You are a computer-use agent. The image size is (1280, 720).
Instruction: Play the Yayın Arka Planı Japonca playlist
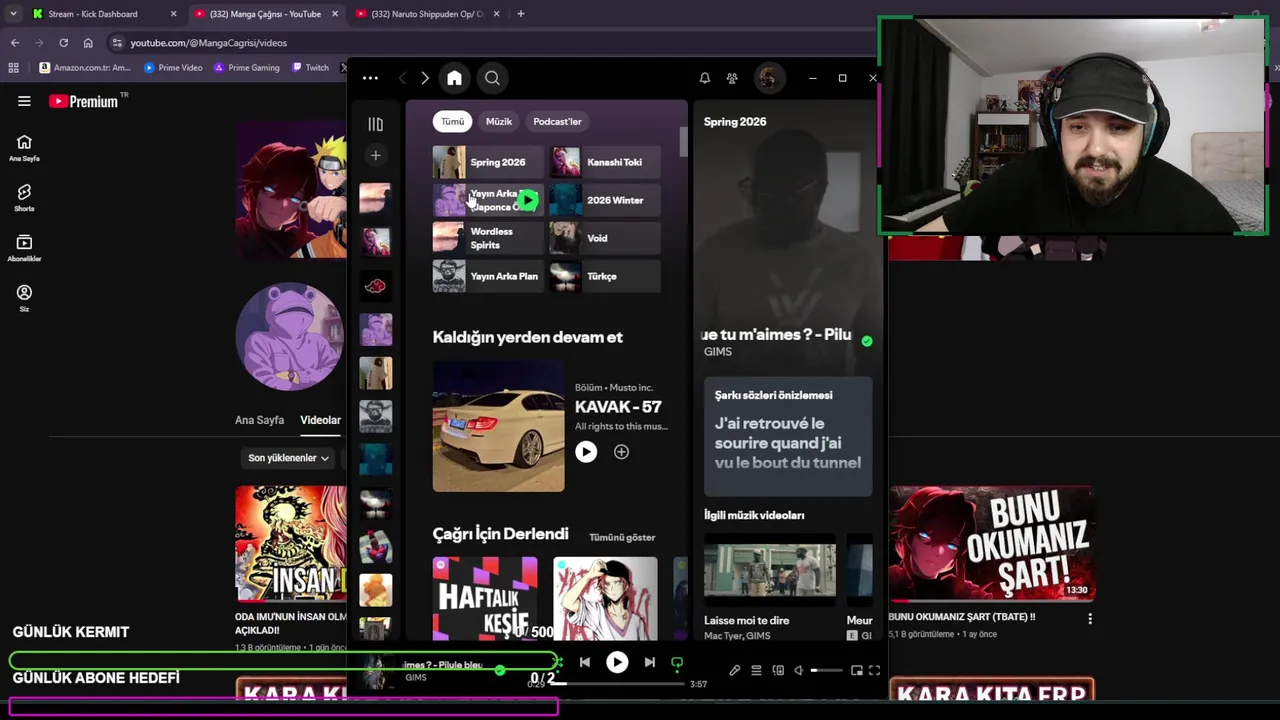[x=526, y=200]
